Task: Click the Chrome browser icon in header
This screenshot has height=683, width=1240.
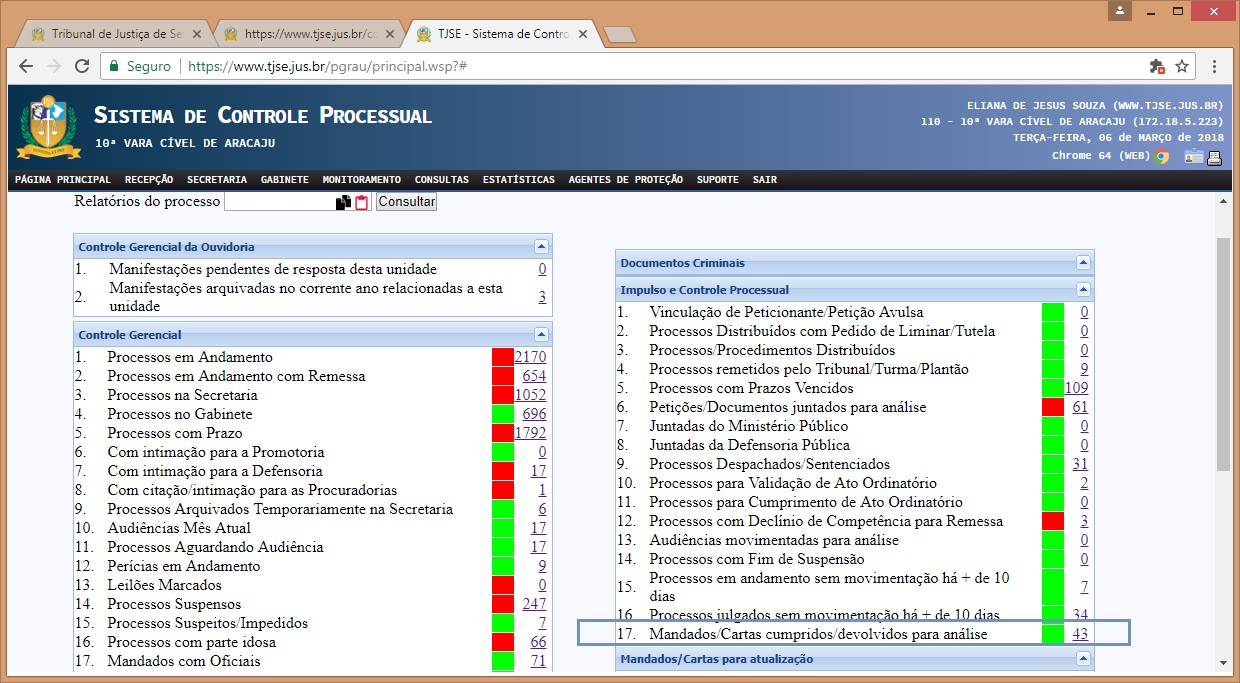Action: pos(1161,156)
